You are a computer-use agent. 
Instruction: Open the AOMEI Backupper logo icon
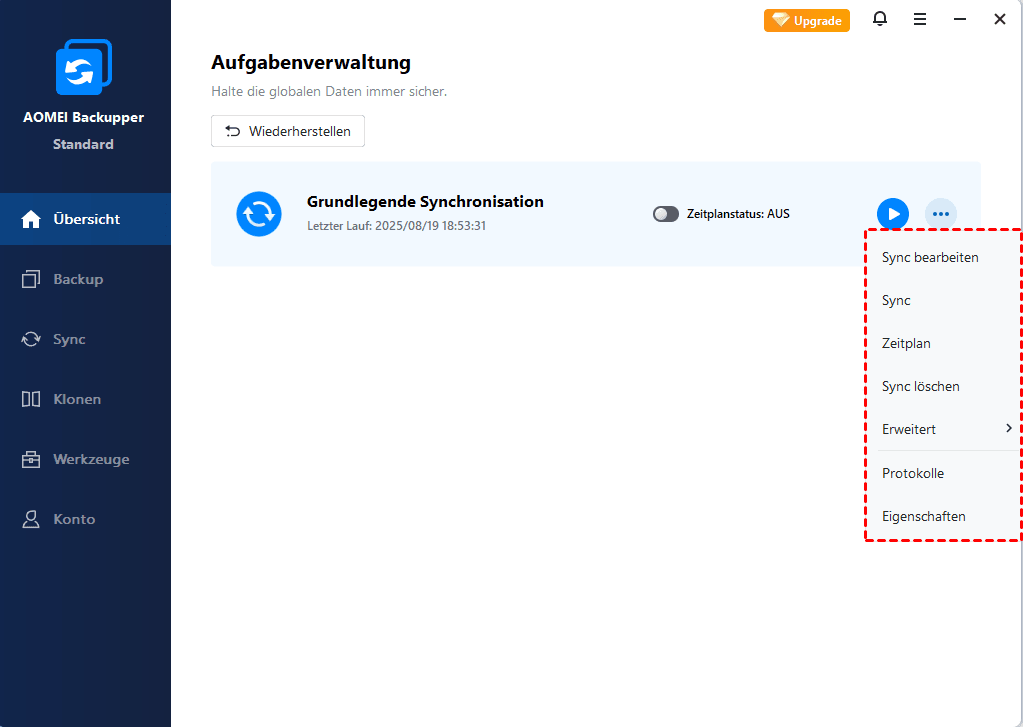pos(84,67)
